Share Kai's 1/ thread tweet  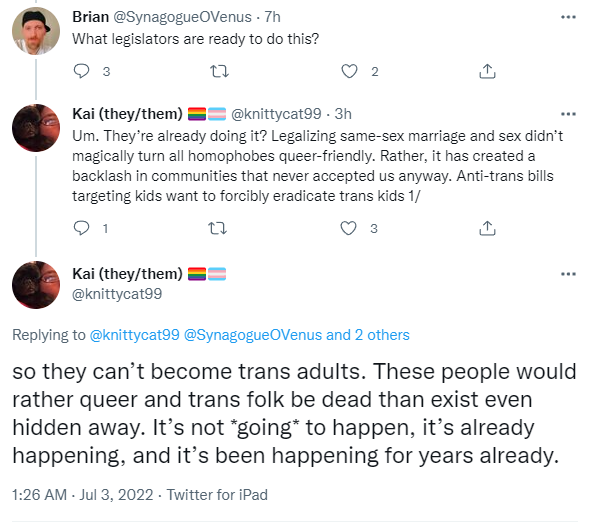click(487, 228)
